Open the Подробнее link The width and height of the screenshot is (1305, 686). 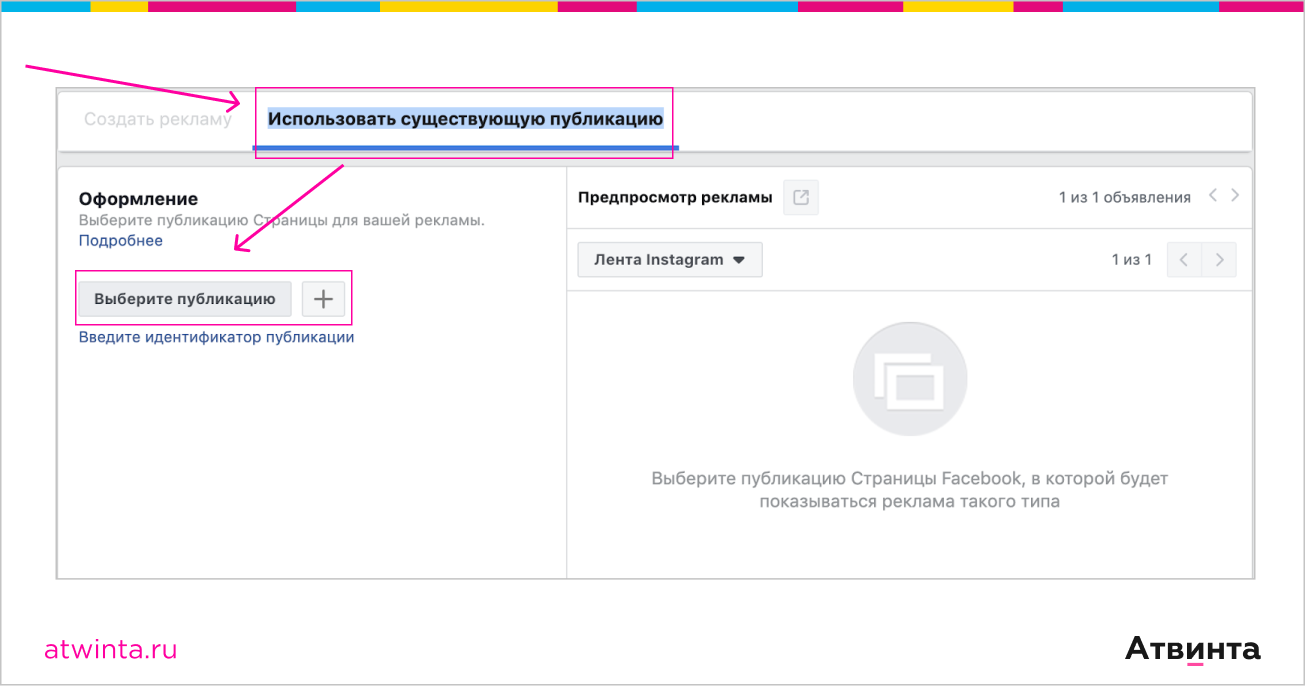point(121,241)
